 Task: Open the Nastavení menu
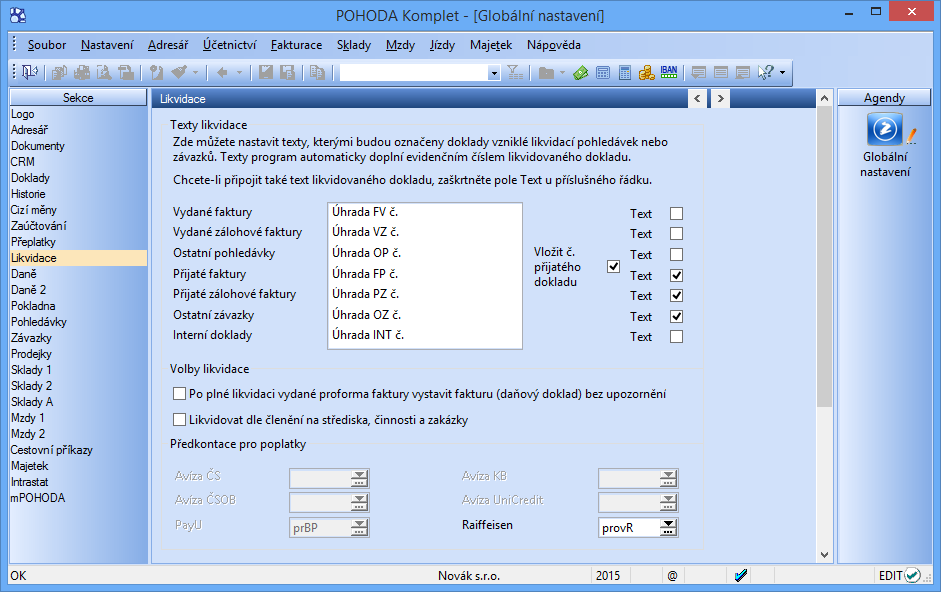tap(107, 45)
